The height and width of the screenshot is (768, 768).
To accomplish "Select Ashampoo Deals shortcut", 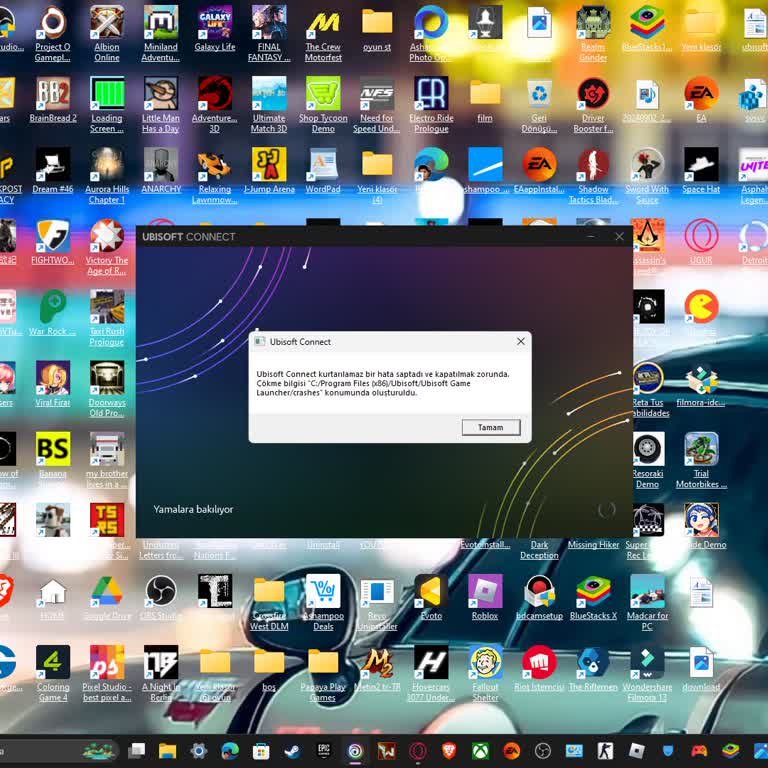I will click(323, 602).
